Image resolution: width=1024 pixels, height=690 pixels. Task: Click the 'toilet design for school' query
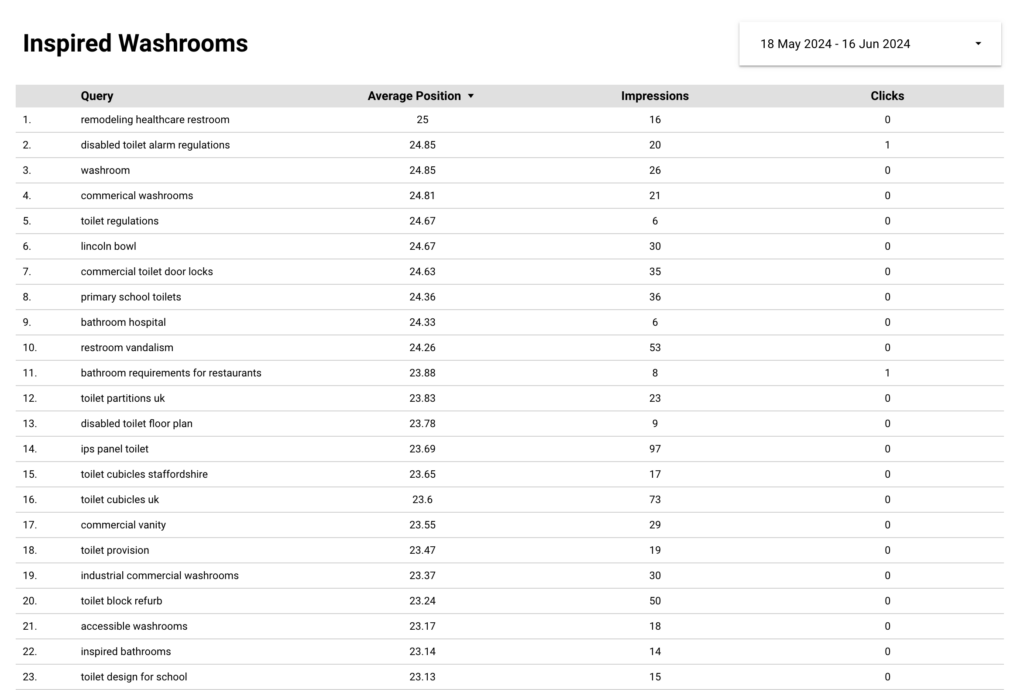(x=133, y=676)
